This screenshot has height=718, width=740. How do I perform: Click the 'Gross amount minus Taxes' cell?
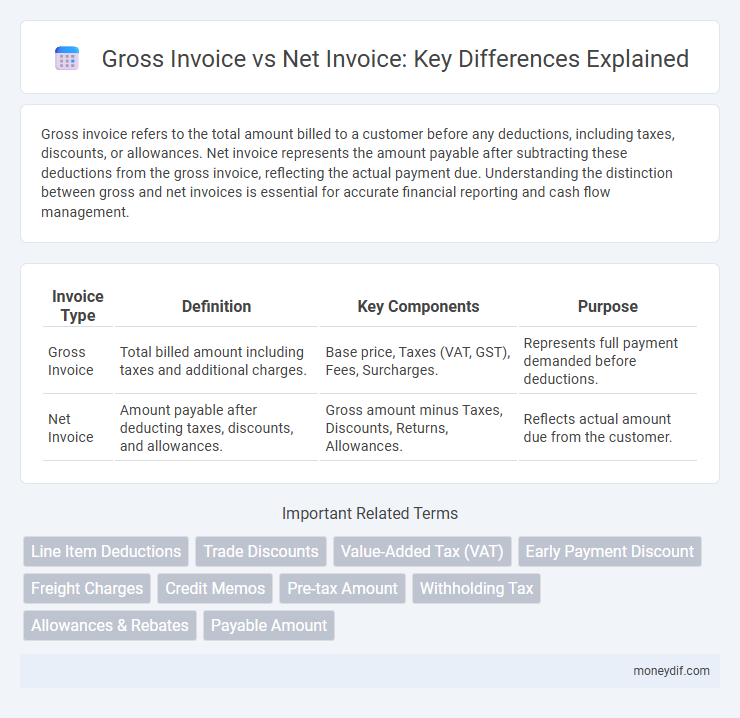[x=418, y=428]
